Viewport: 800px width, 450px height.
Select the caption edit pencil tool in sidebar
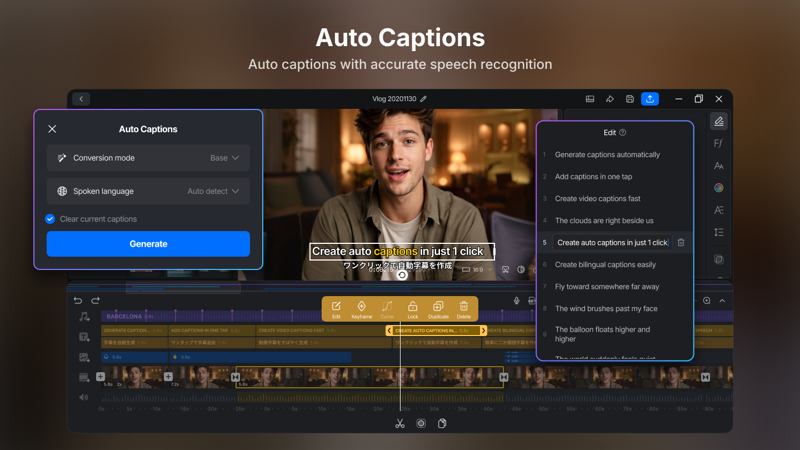719,121
